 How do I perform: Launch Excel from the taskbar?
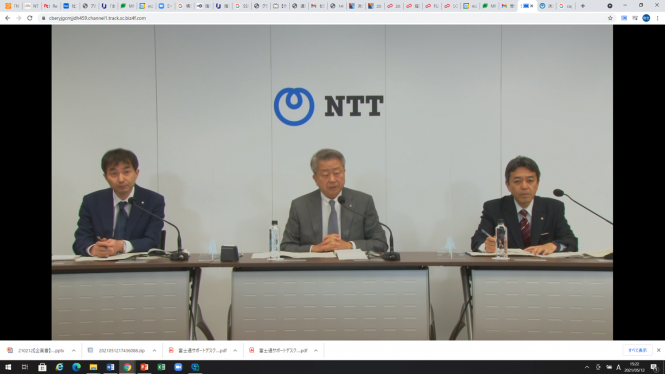161,367
